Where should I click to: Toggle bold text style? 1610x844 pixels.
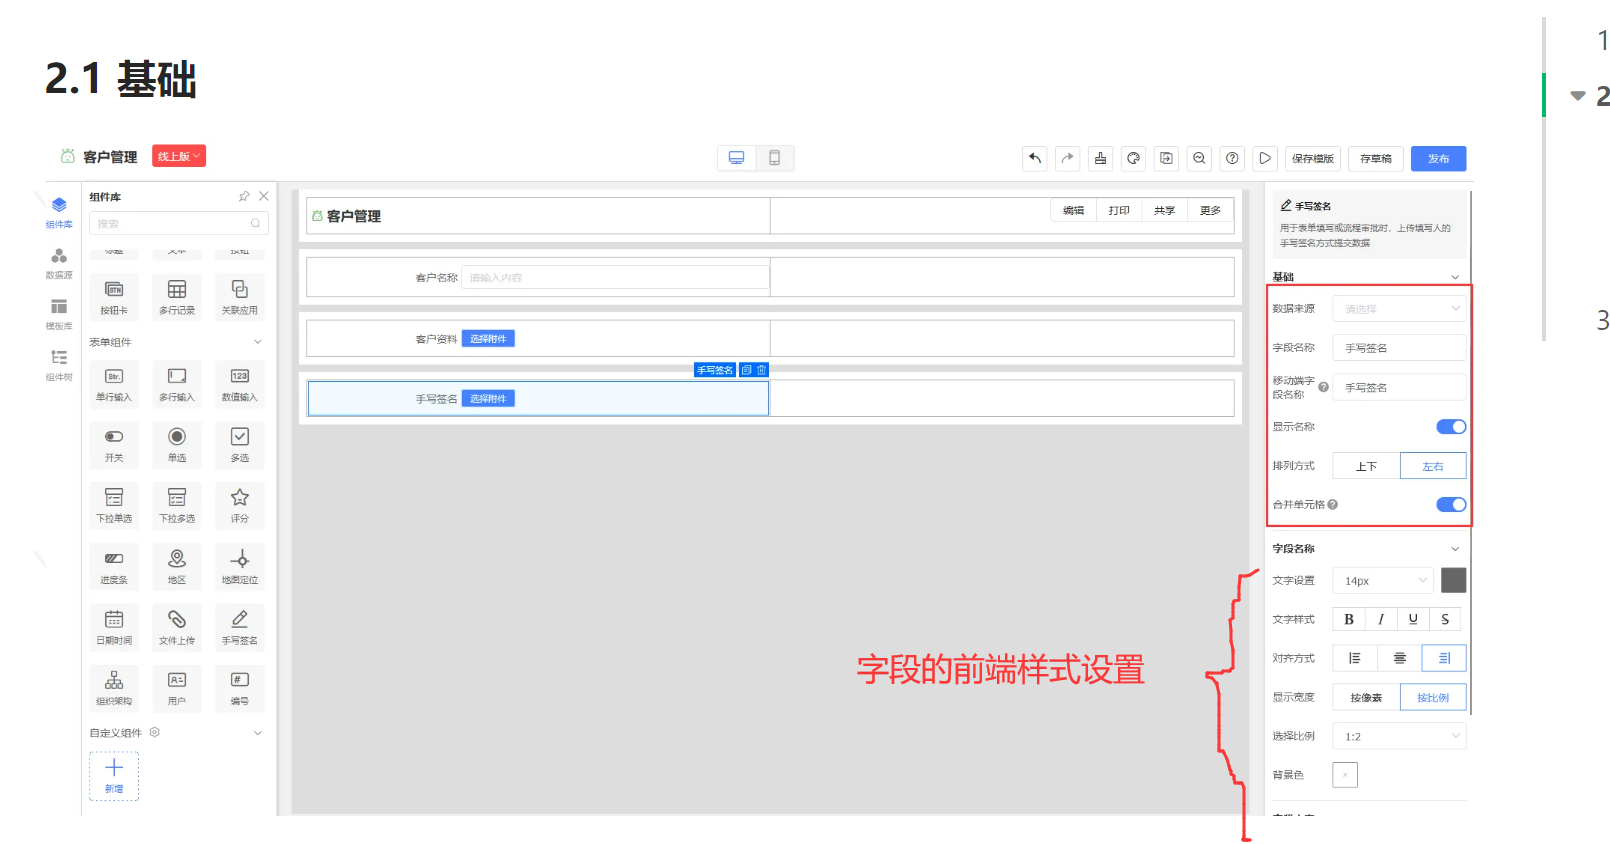pyautogui.click(x=1349, y=619)
